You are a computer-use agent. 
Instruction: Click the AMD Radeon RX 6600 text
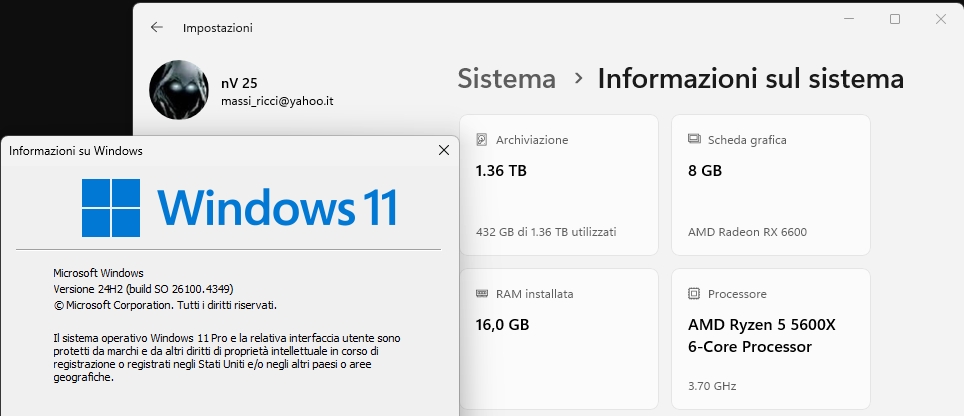pyautogui.click(x=747, y=232)
